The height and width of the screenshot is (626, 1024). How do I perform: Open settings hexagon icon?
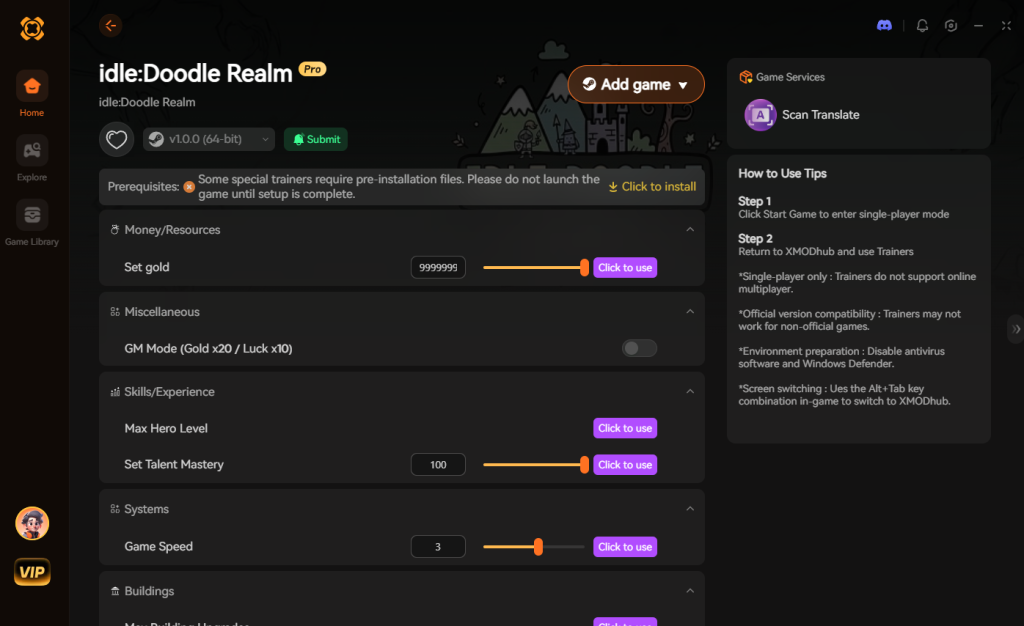tap(951, 25)
